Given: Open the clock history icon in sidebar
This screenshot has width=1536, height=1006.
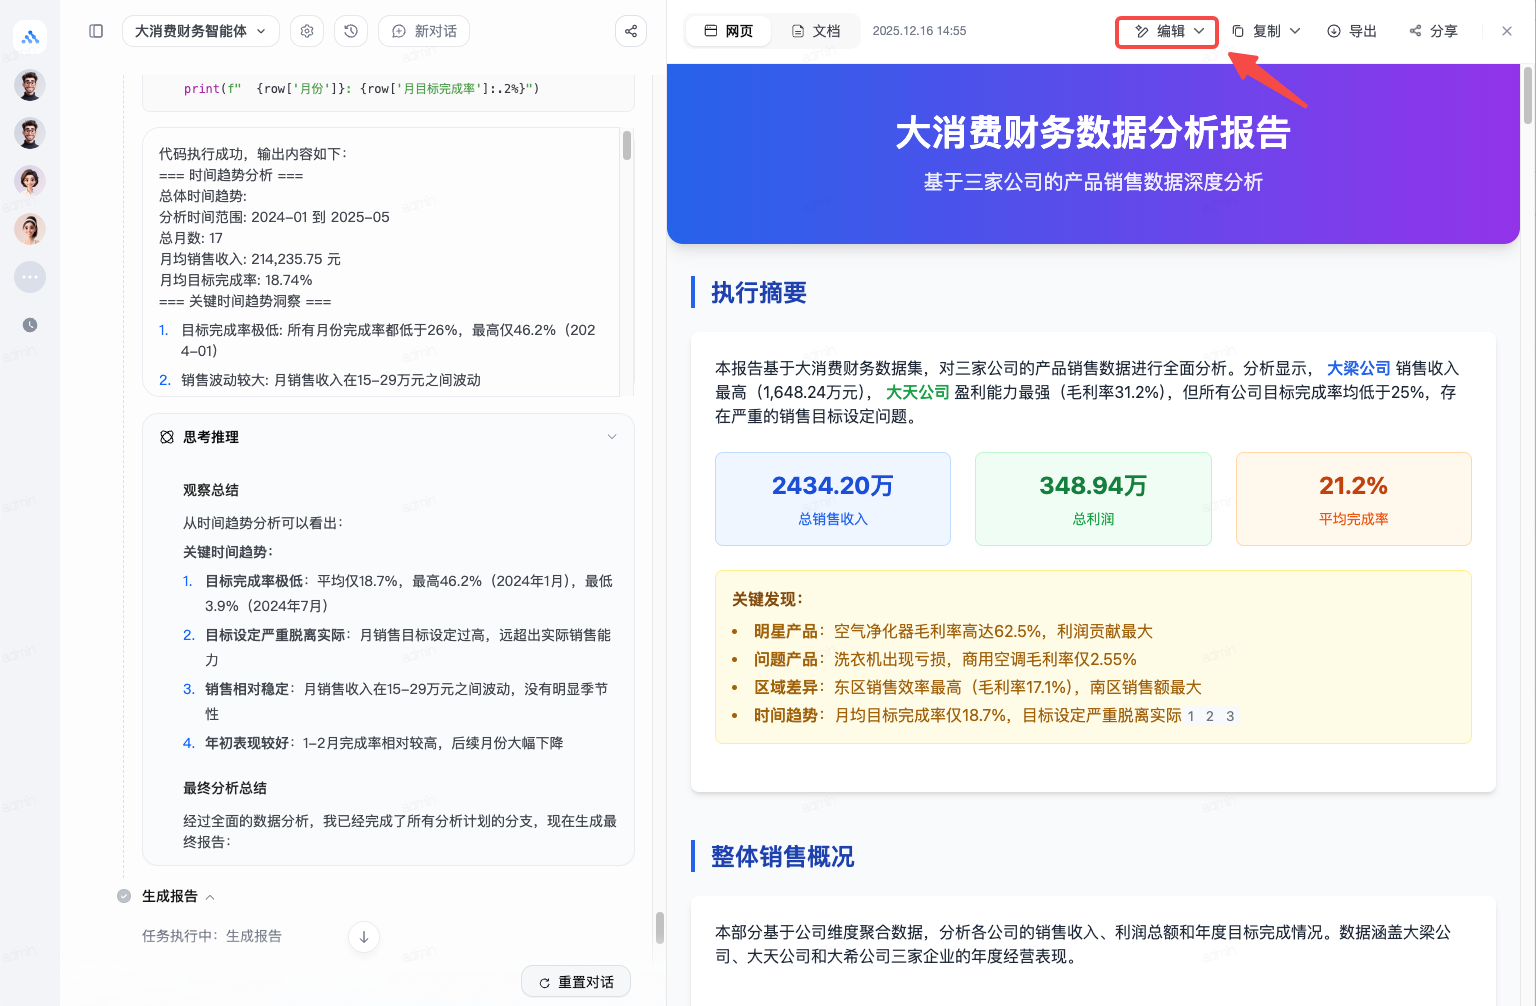Looking at the screenshot, I should pos(30,325).
